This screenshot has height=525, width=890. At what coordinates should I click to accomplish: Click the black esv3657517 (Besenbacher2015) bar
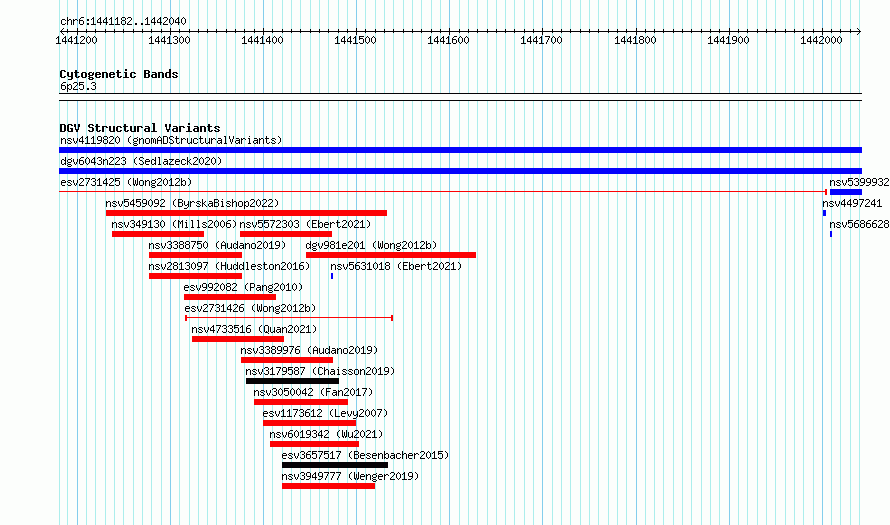coord(335,465)
